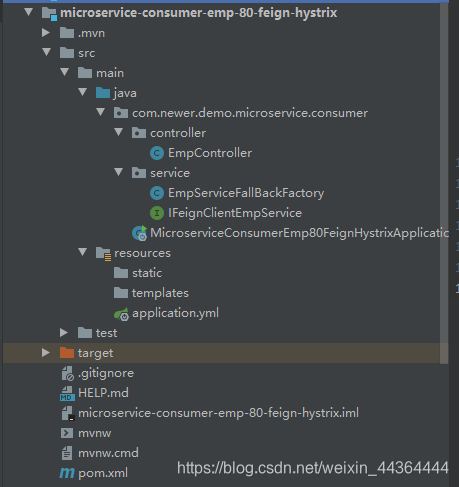Click the mvnw shell script icon

(x=67, y=433)
